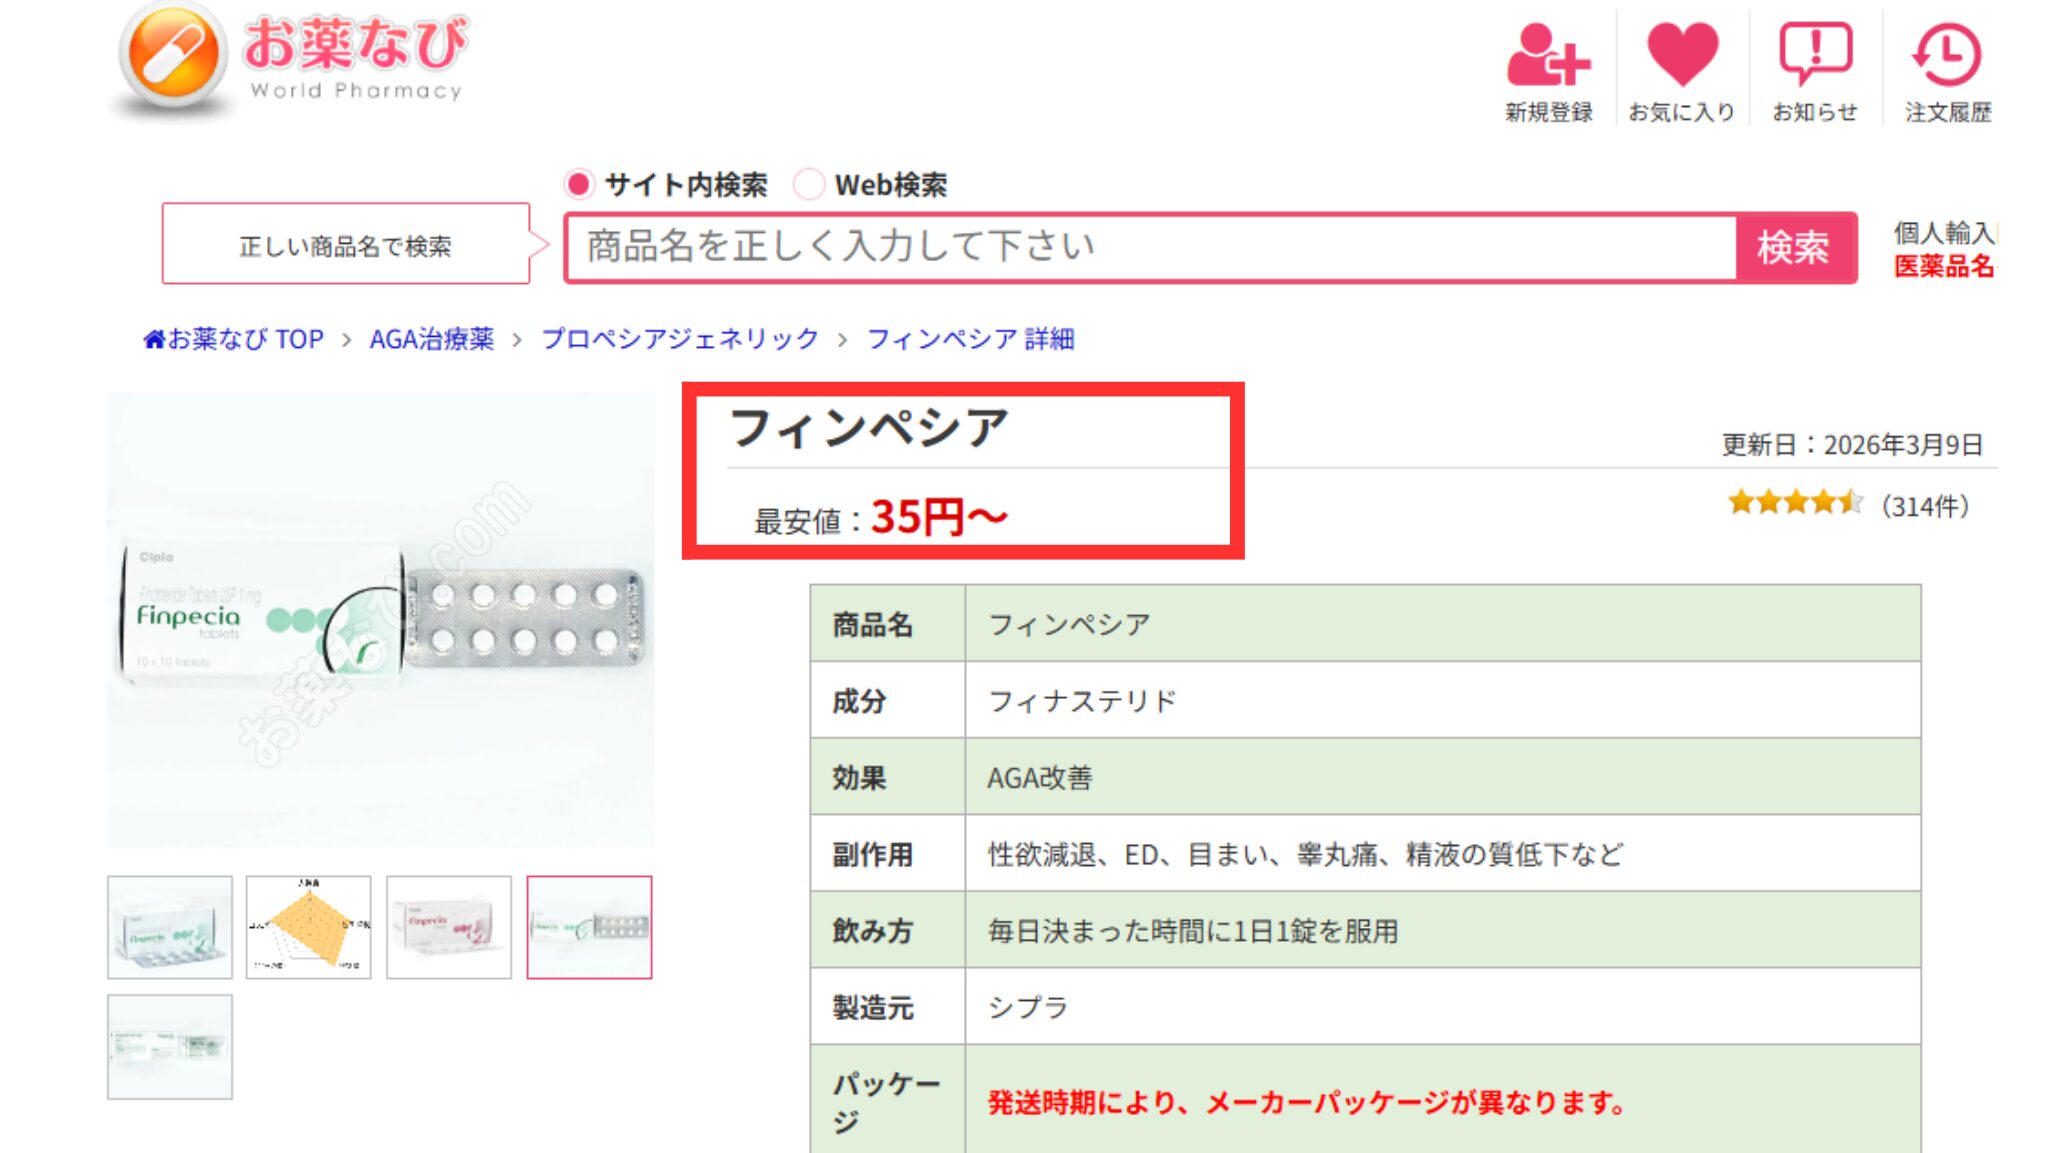Select the highlighted blister pack thumbnail
Screen dimensions: 2048x1153
tap(589, 927)
